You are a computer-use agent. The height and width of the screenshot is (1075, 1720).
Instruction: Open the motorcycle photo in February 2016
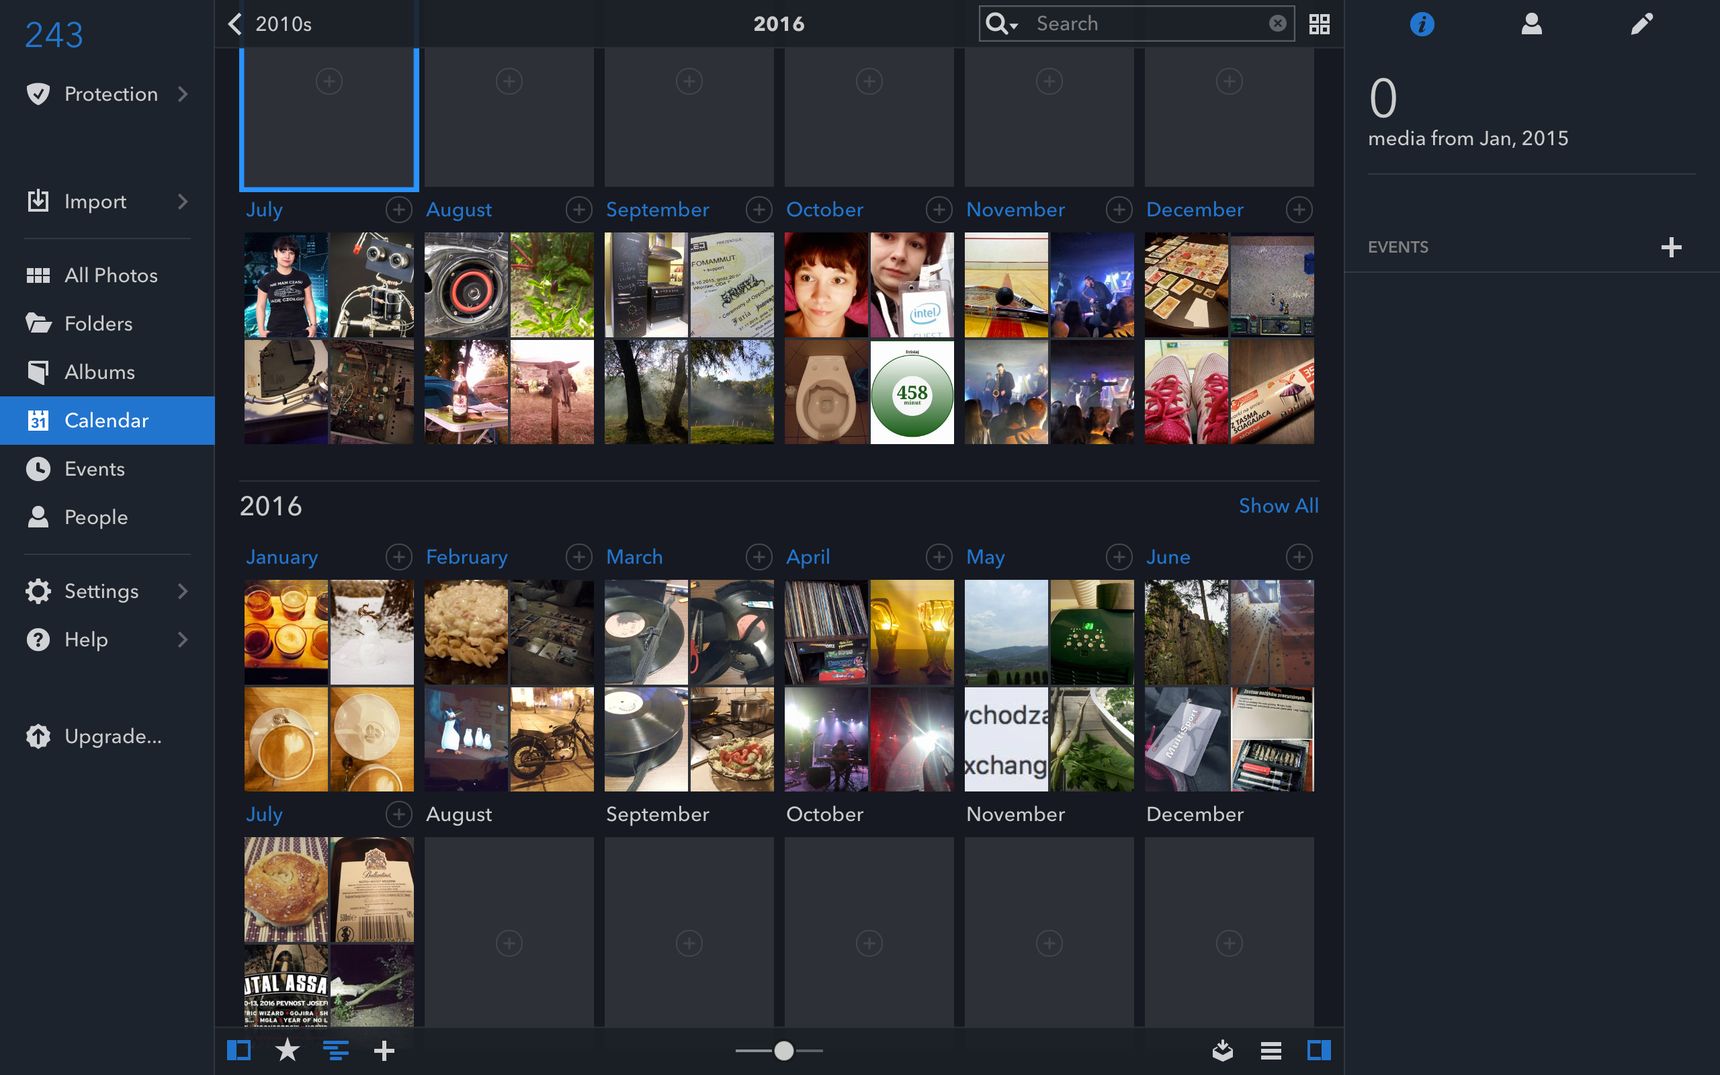click(x=552, y=739)
